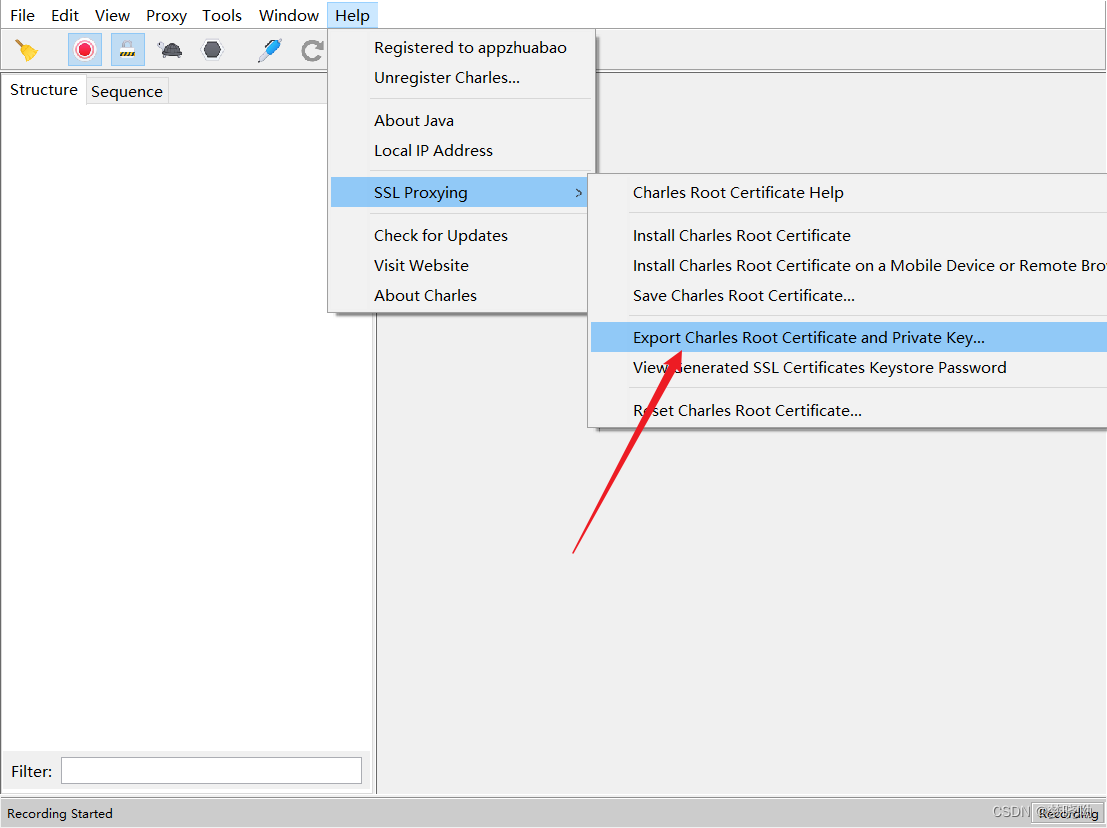Expand the SSL Proxying submenu arrow
The height and width of the screenshot is (828, 1107).
(578, 193)
